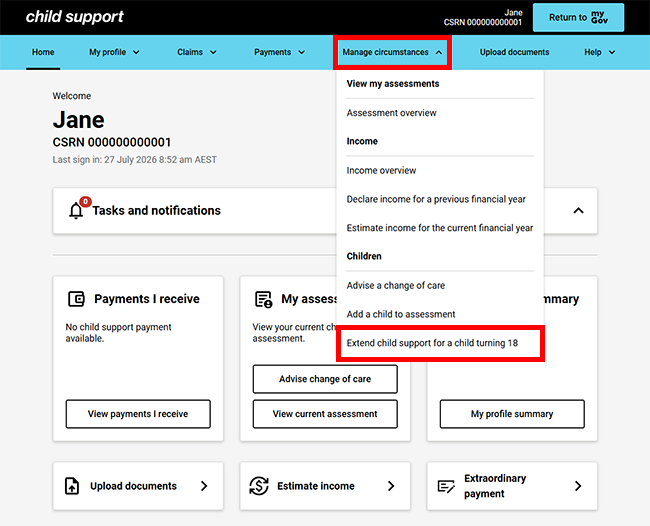Click the View current assessment button

coord(325,414)
